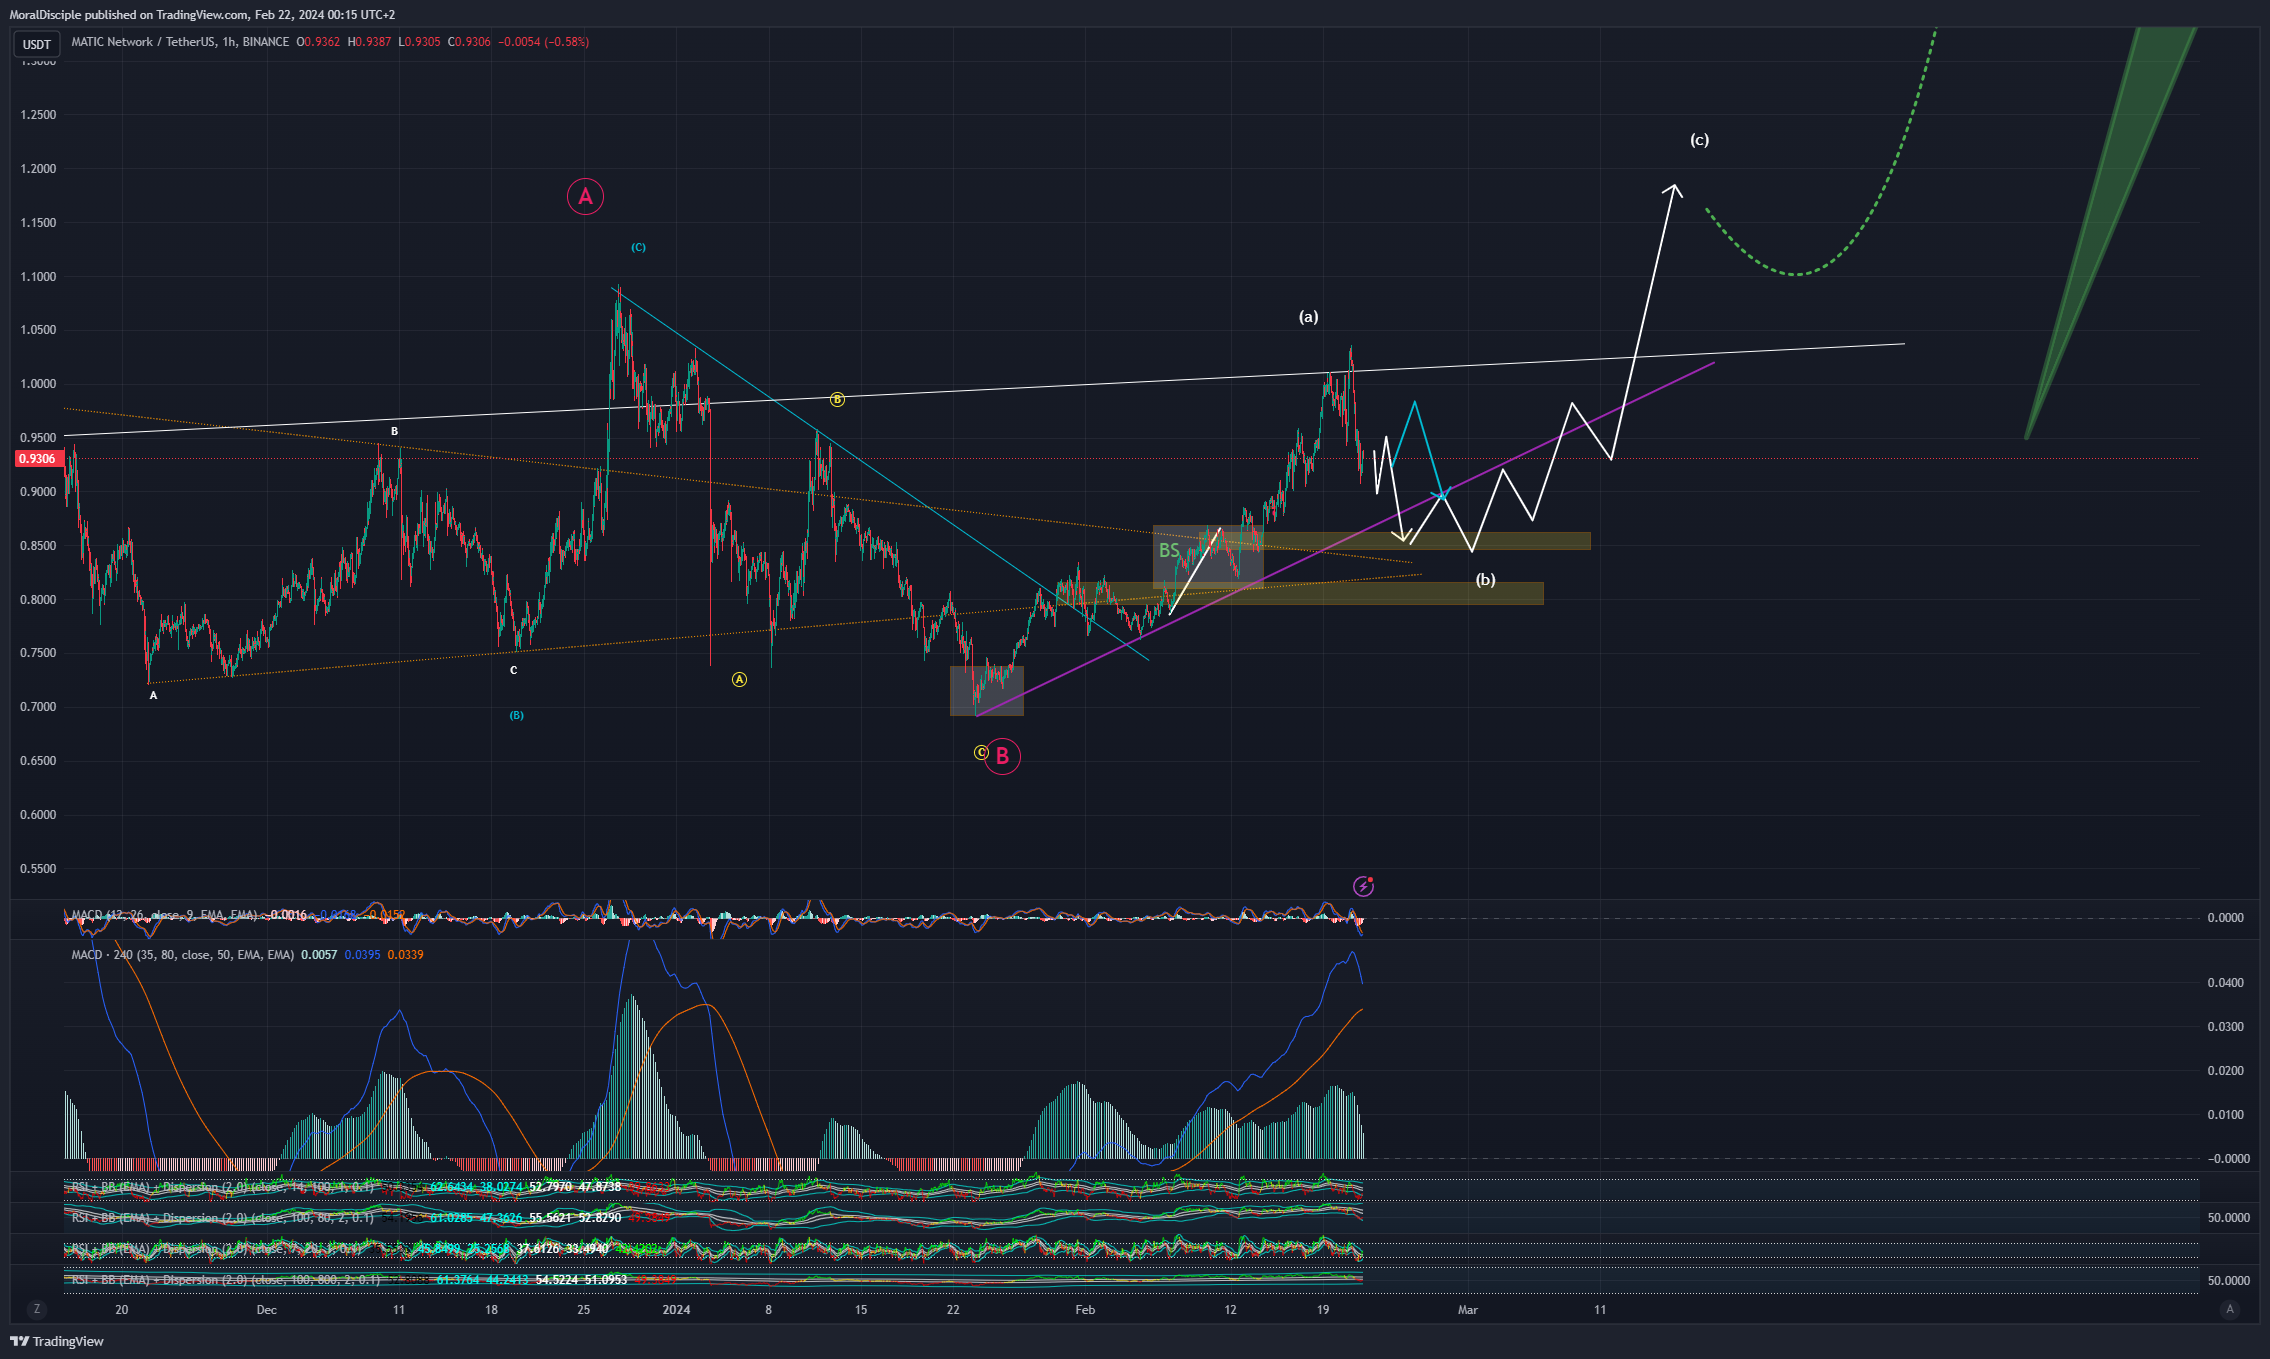Click the green BS label on chart

click(x=1169, y=551)
